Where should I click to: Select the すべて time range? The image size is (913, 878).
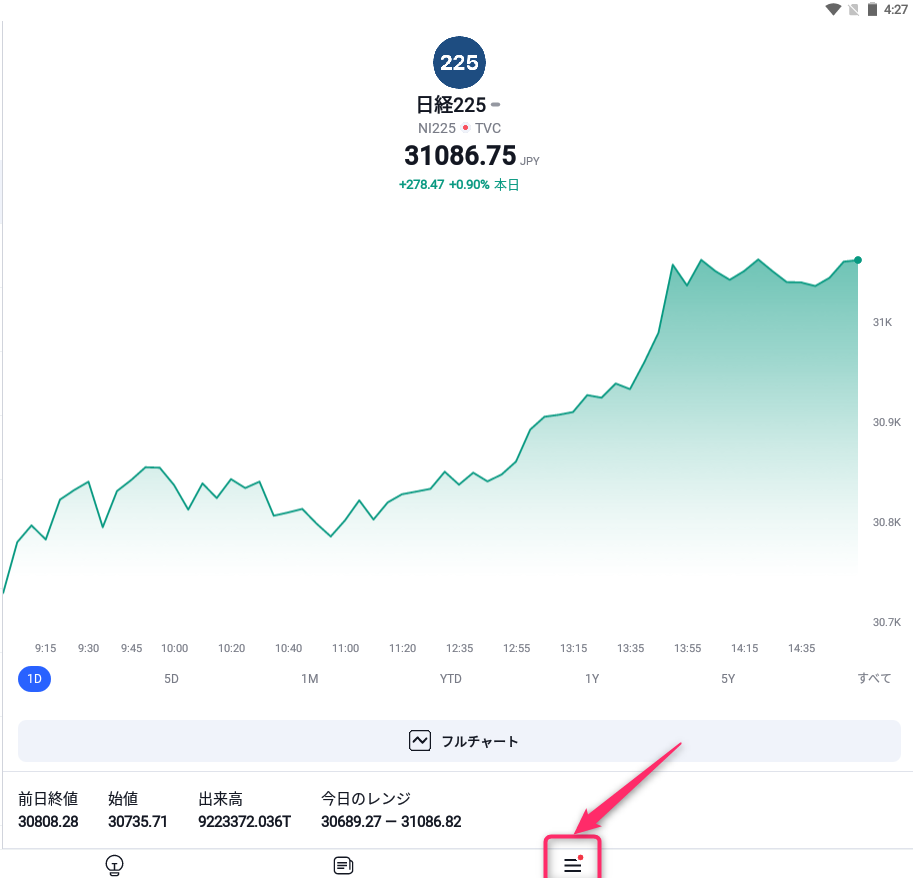point(875,678)
